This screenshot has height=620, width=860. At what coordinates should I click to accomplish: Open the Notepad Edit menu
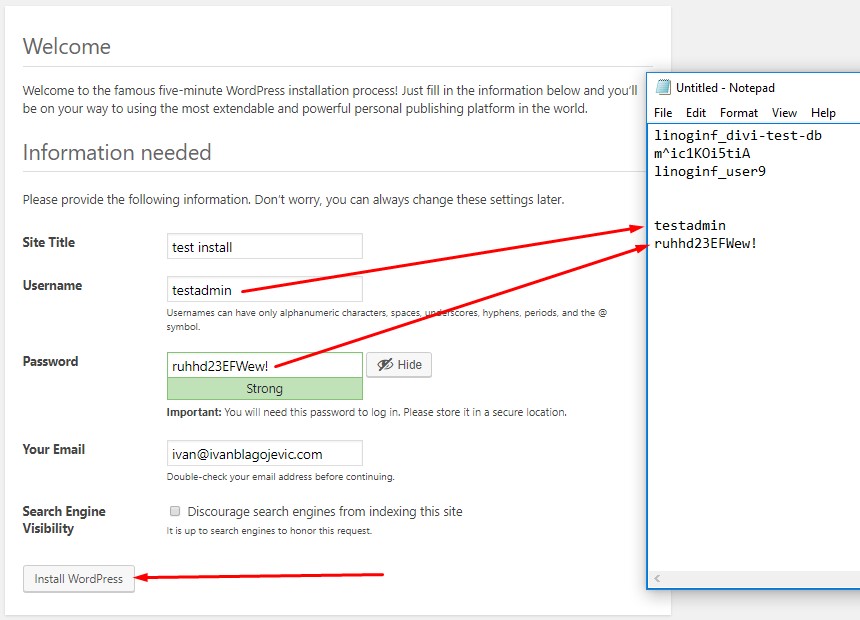(x=695, y=113)
